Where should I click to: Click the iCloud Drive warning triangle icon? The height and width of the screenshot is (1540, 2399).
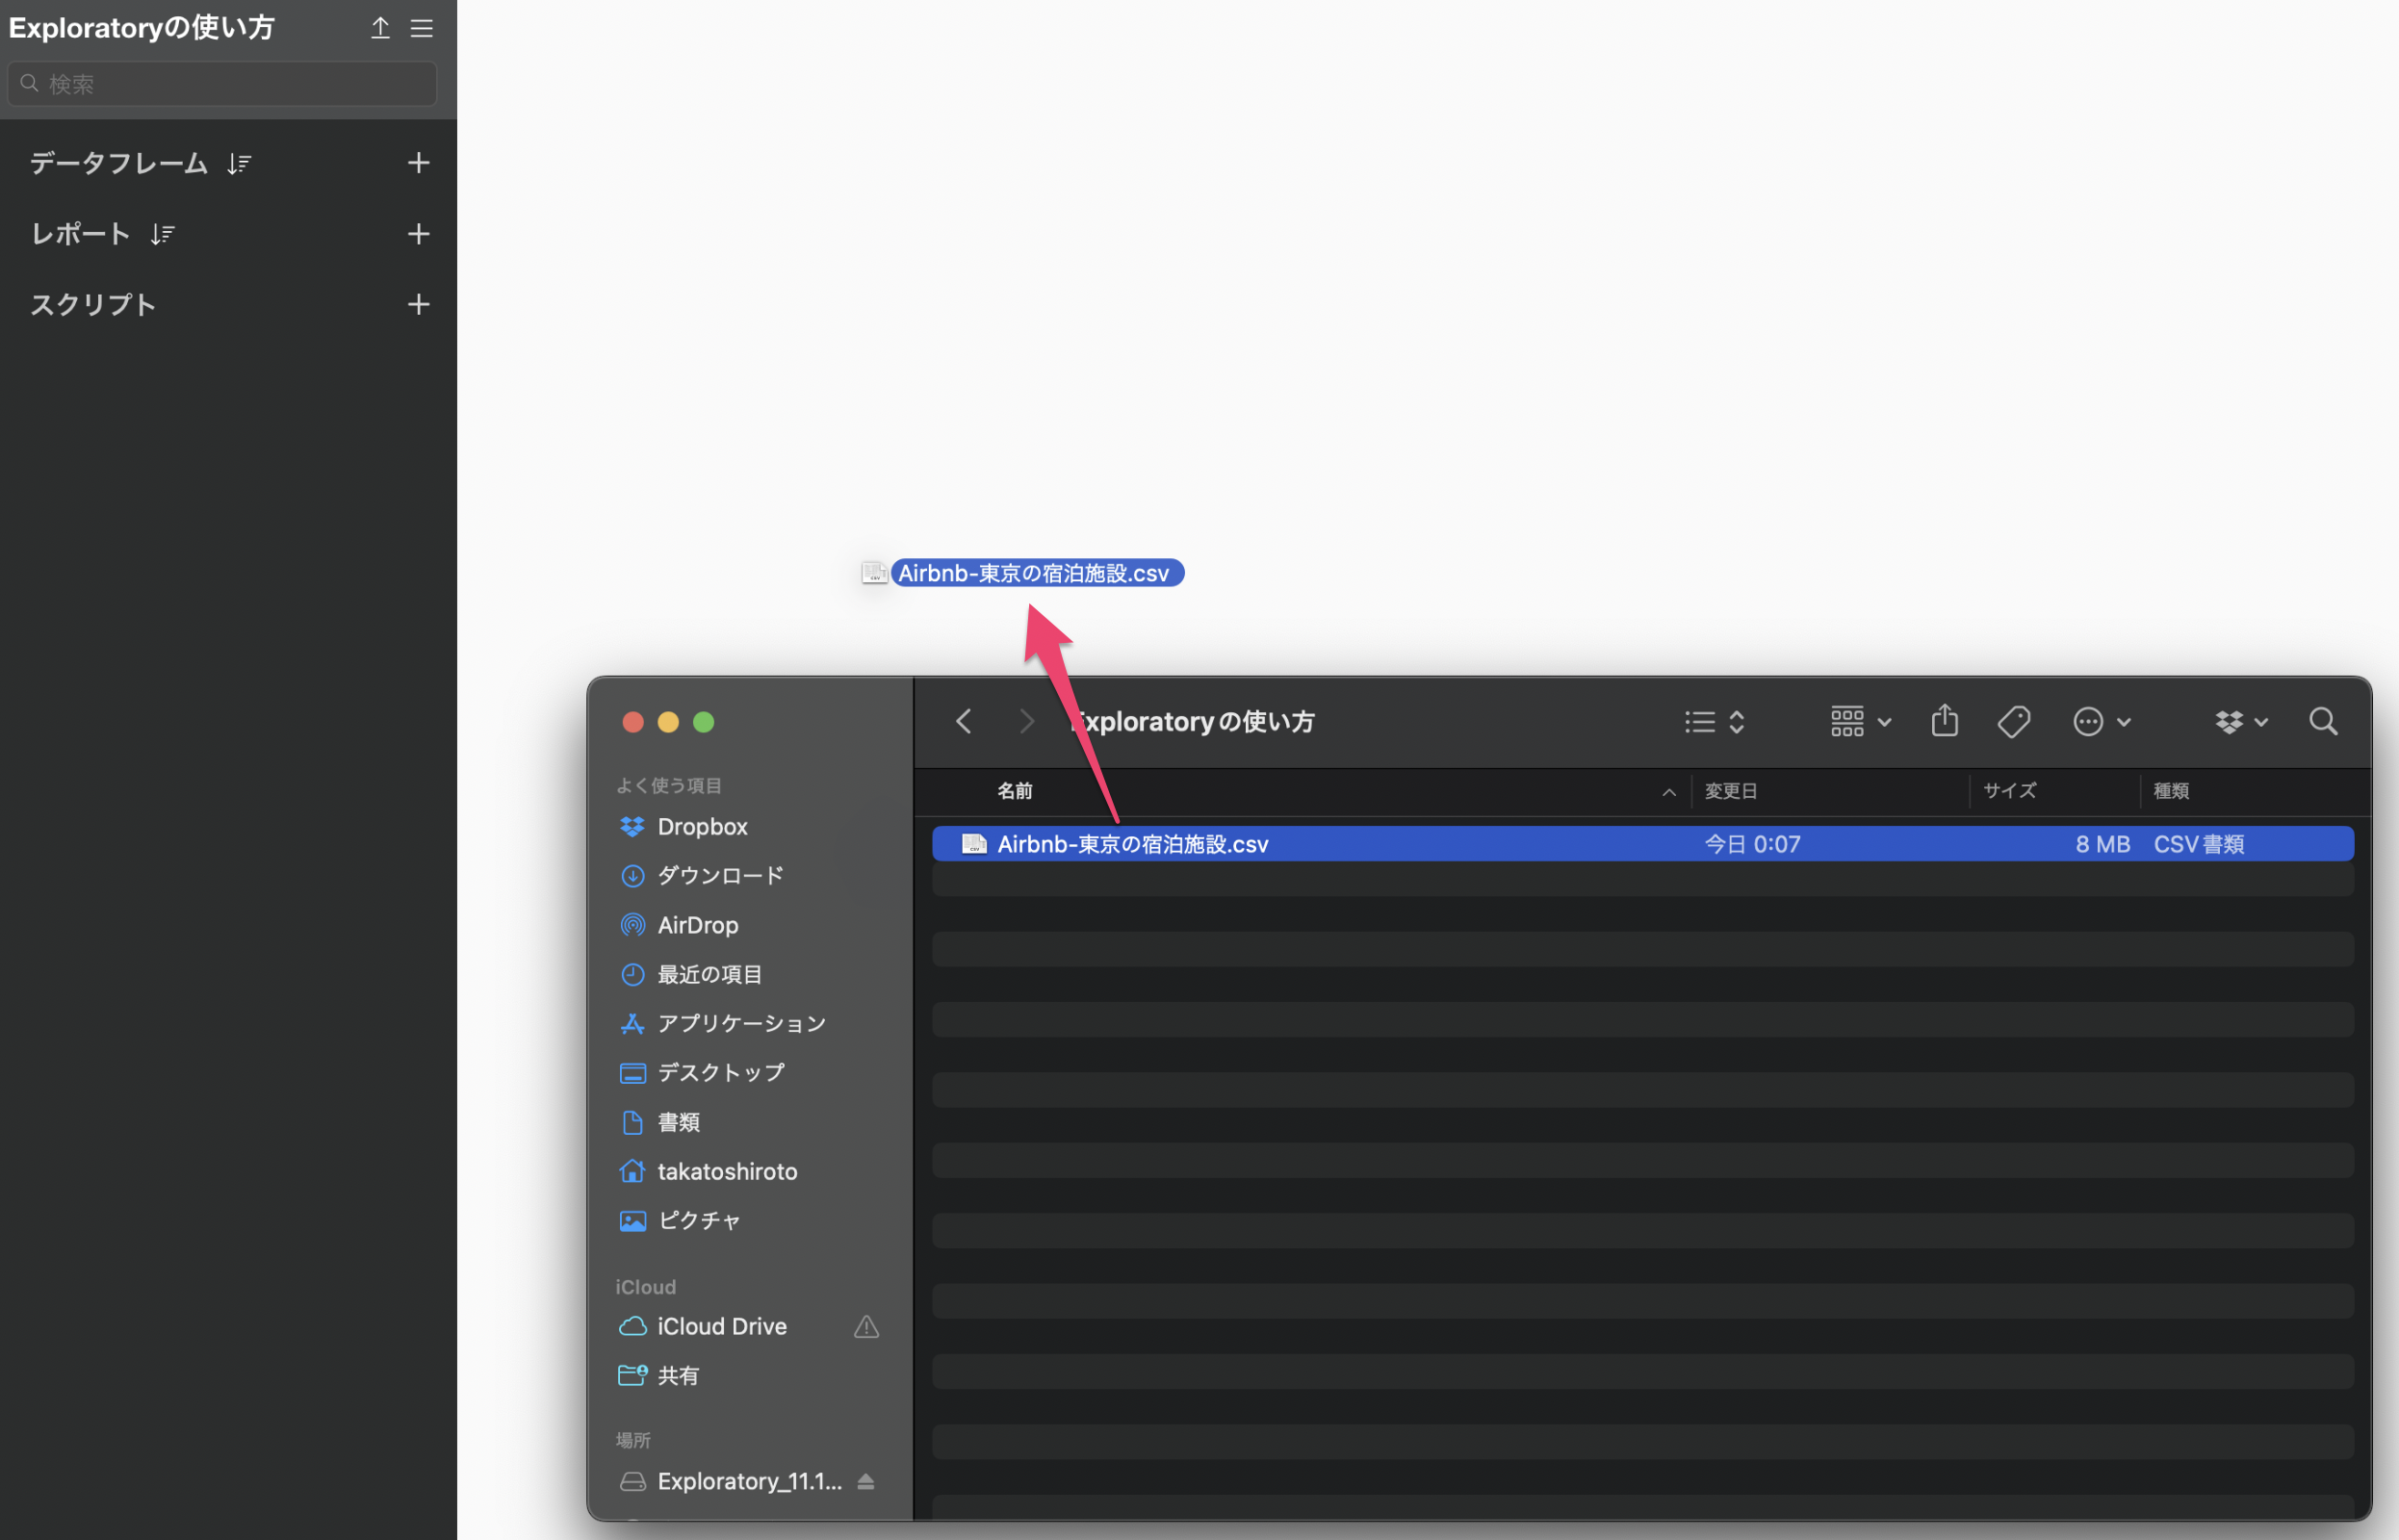point(866,1327)
